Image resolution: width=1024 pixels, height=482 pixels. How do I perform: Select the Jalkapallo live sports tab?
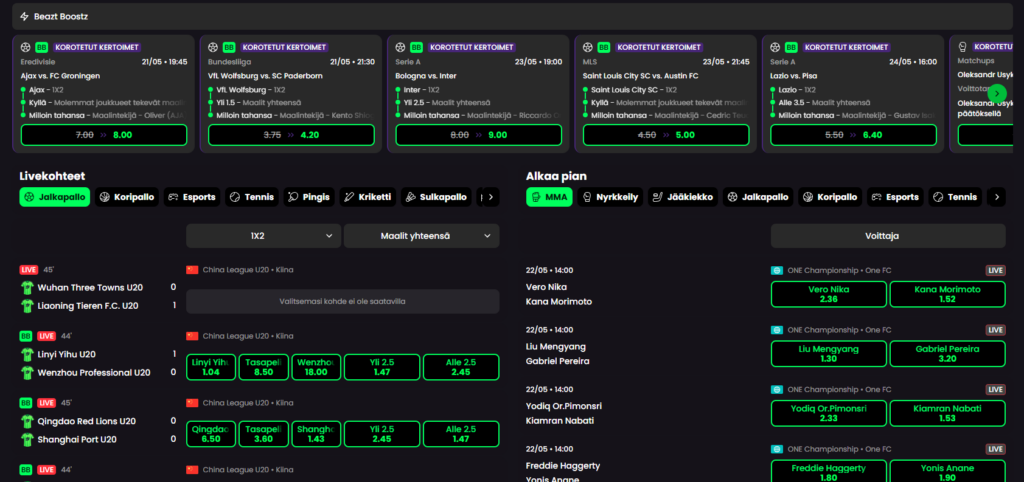55,197
